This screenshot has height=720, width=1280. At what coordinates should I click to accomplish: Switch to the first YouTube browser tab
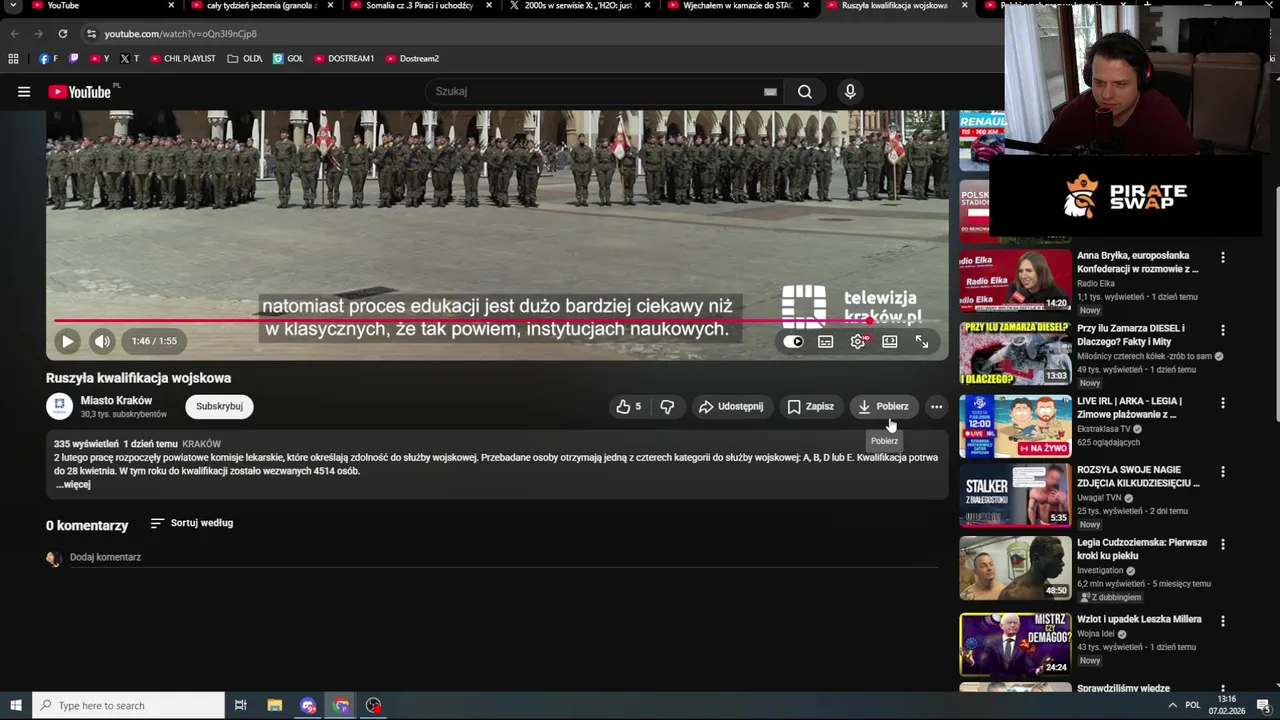click(95, 6)
